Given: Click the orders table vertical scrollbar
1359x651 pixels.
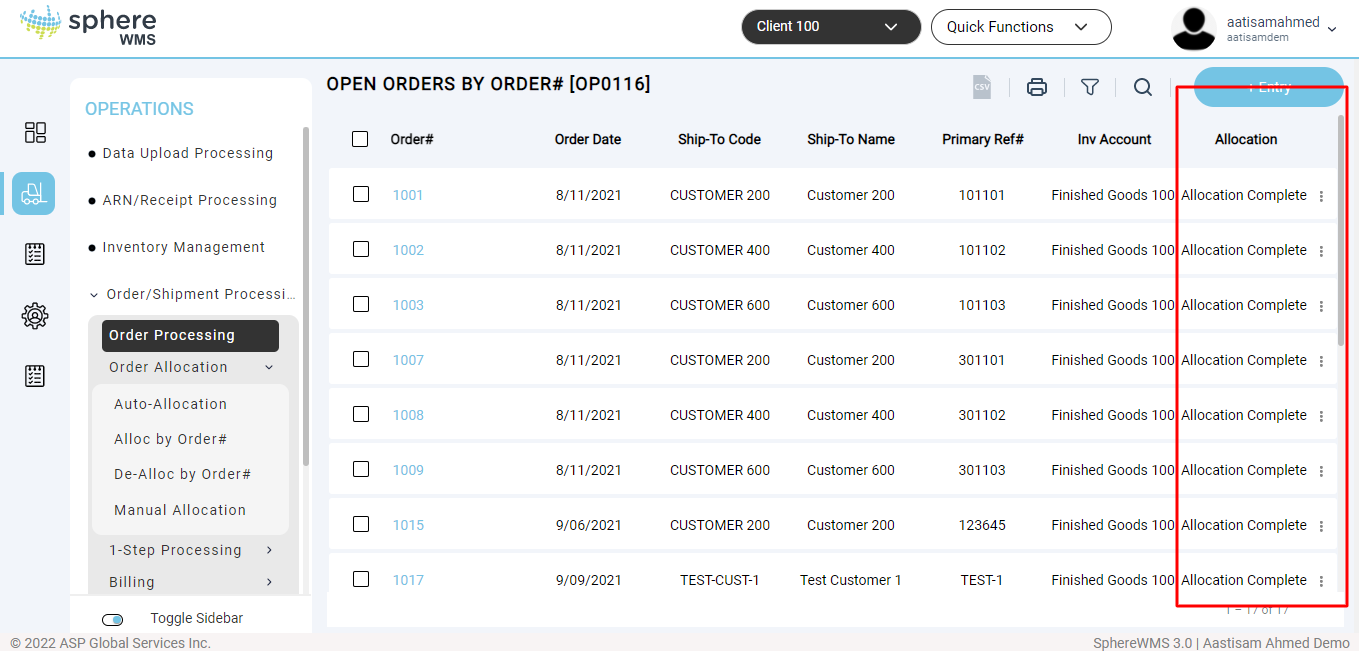Looking at the screenshot, I should point(1341,230).
